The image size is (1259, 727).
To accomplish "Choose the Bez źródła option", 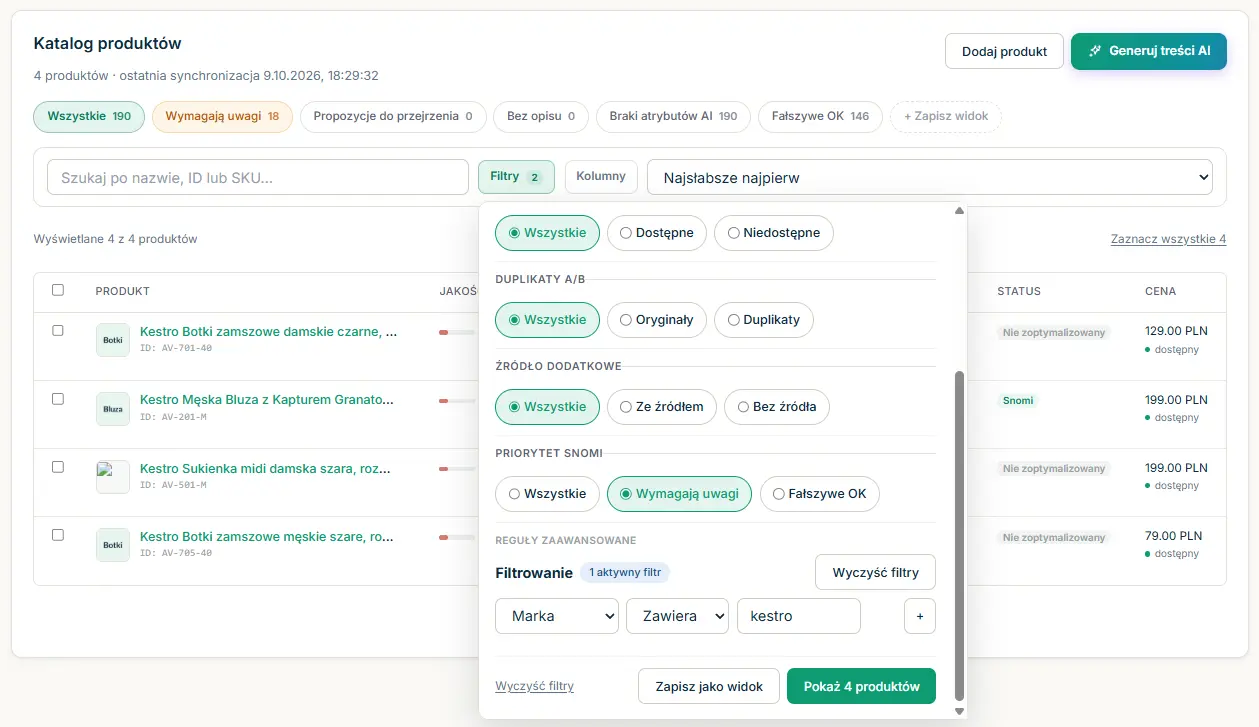I will click(x=777, y=407).
